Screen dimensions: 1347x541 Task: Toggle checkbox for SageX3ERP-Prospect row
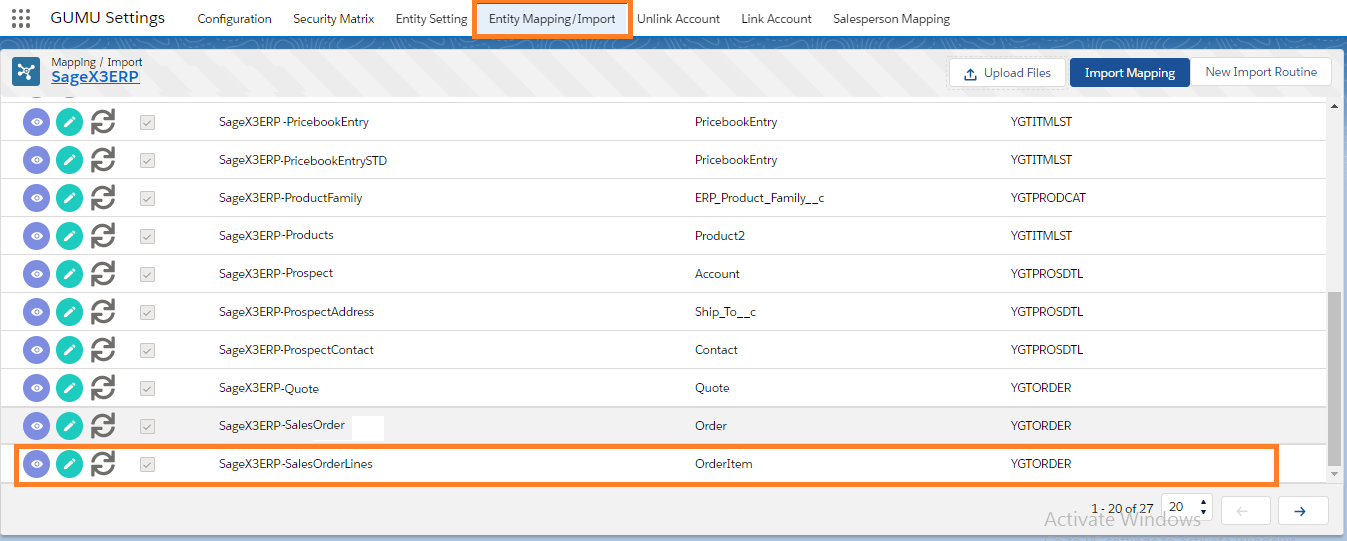click(147, 274)
